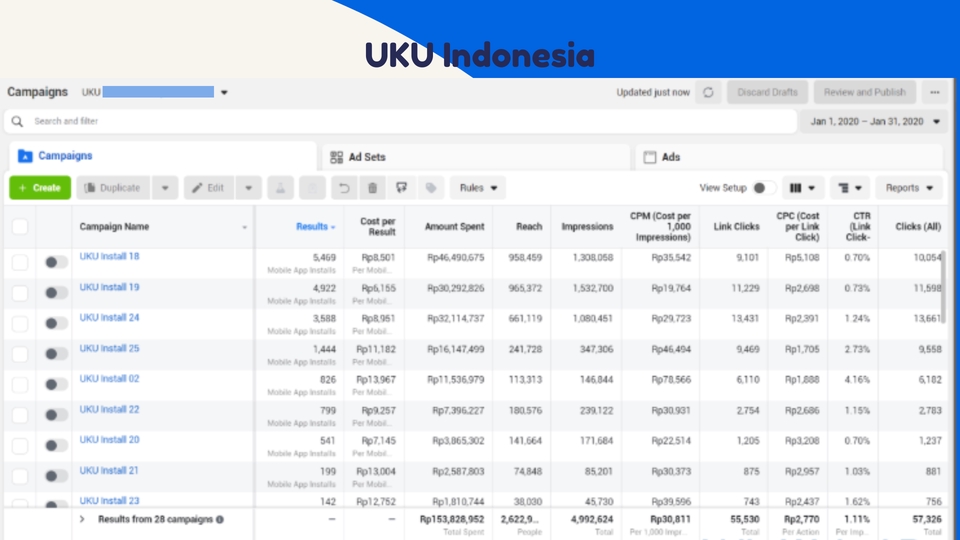Check the select-all header checkbox
Image resolution: width=960 pixels, height=540 pixels.
coord(20,227)
